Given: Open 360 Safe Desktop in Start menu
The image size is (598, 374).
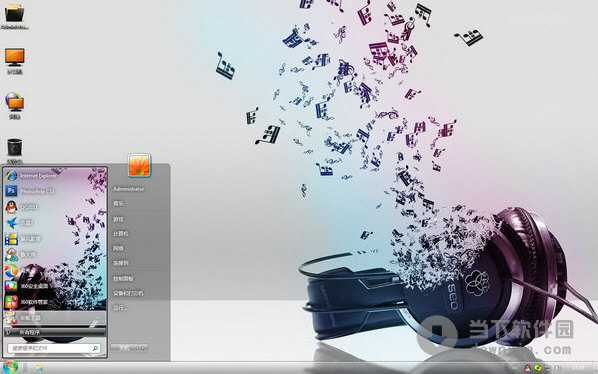Looking at the screenshot, I should 55,286.
